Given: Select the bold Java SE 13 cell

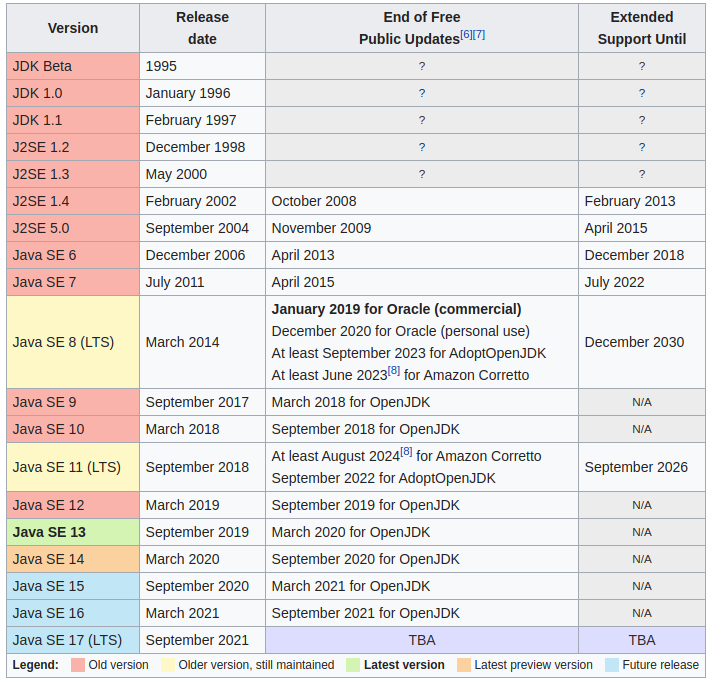Looking at the screenshot, I should pyautogui.click(x=73, y=532).
